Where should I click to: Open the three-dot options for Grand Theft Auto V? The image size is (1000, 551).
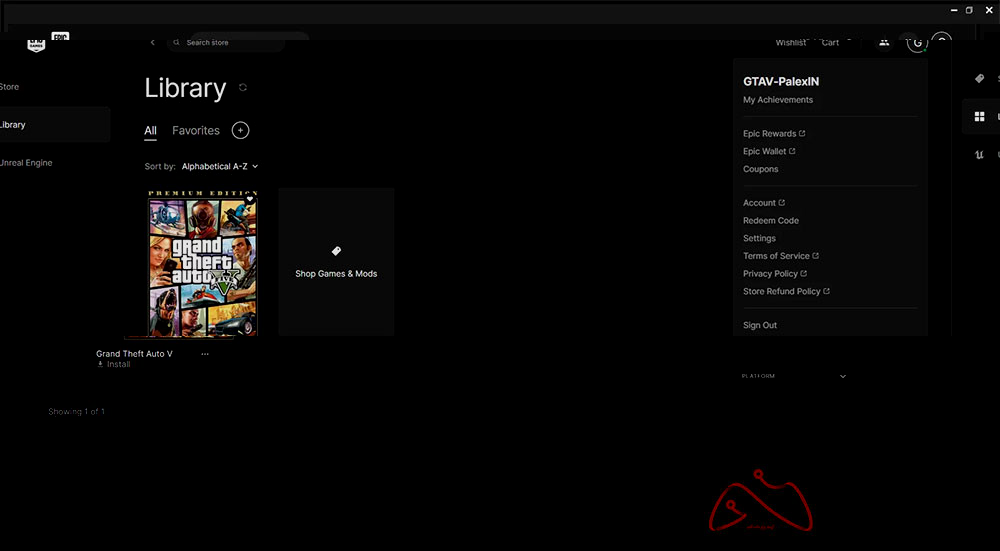tap(205, 354)
